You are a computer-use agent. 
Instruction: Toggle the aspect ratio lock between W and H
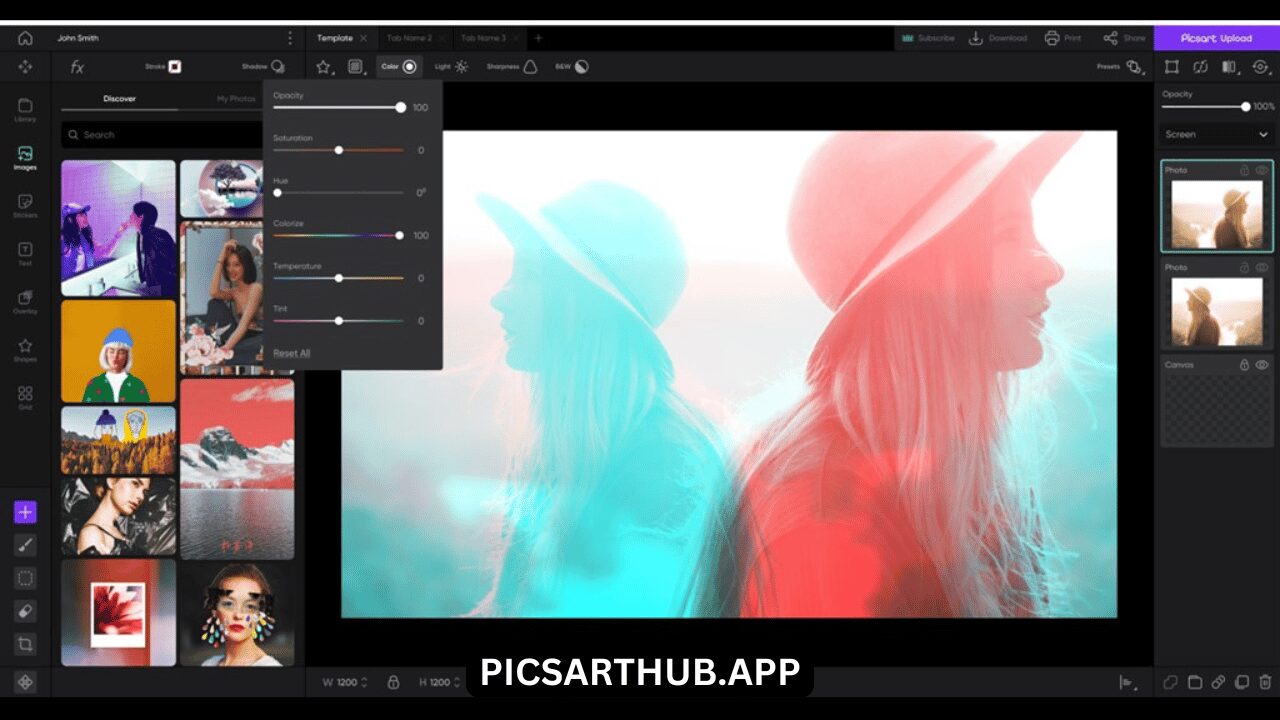coord(393,682)
